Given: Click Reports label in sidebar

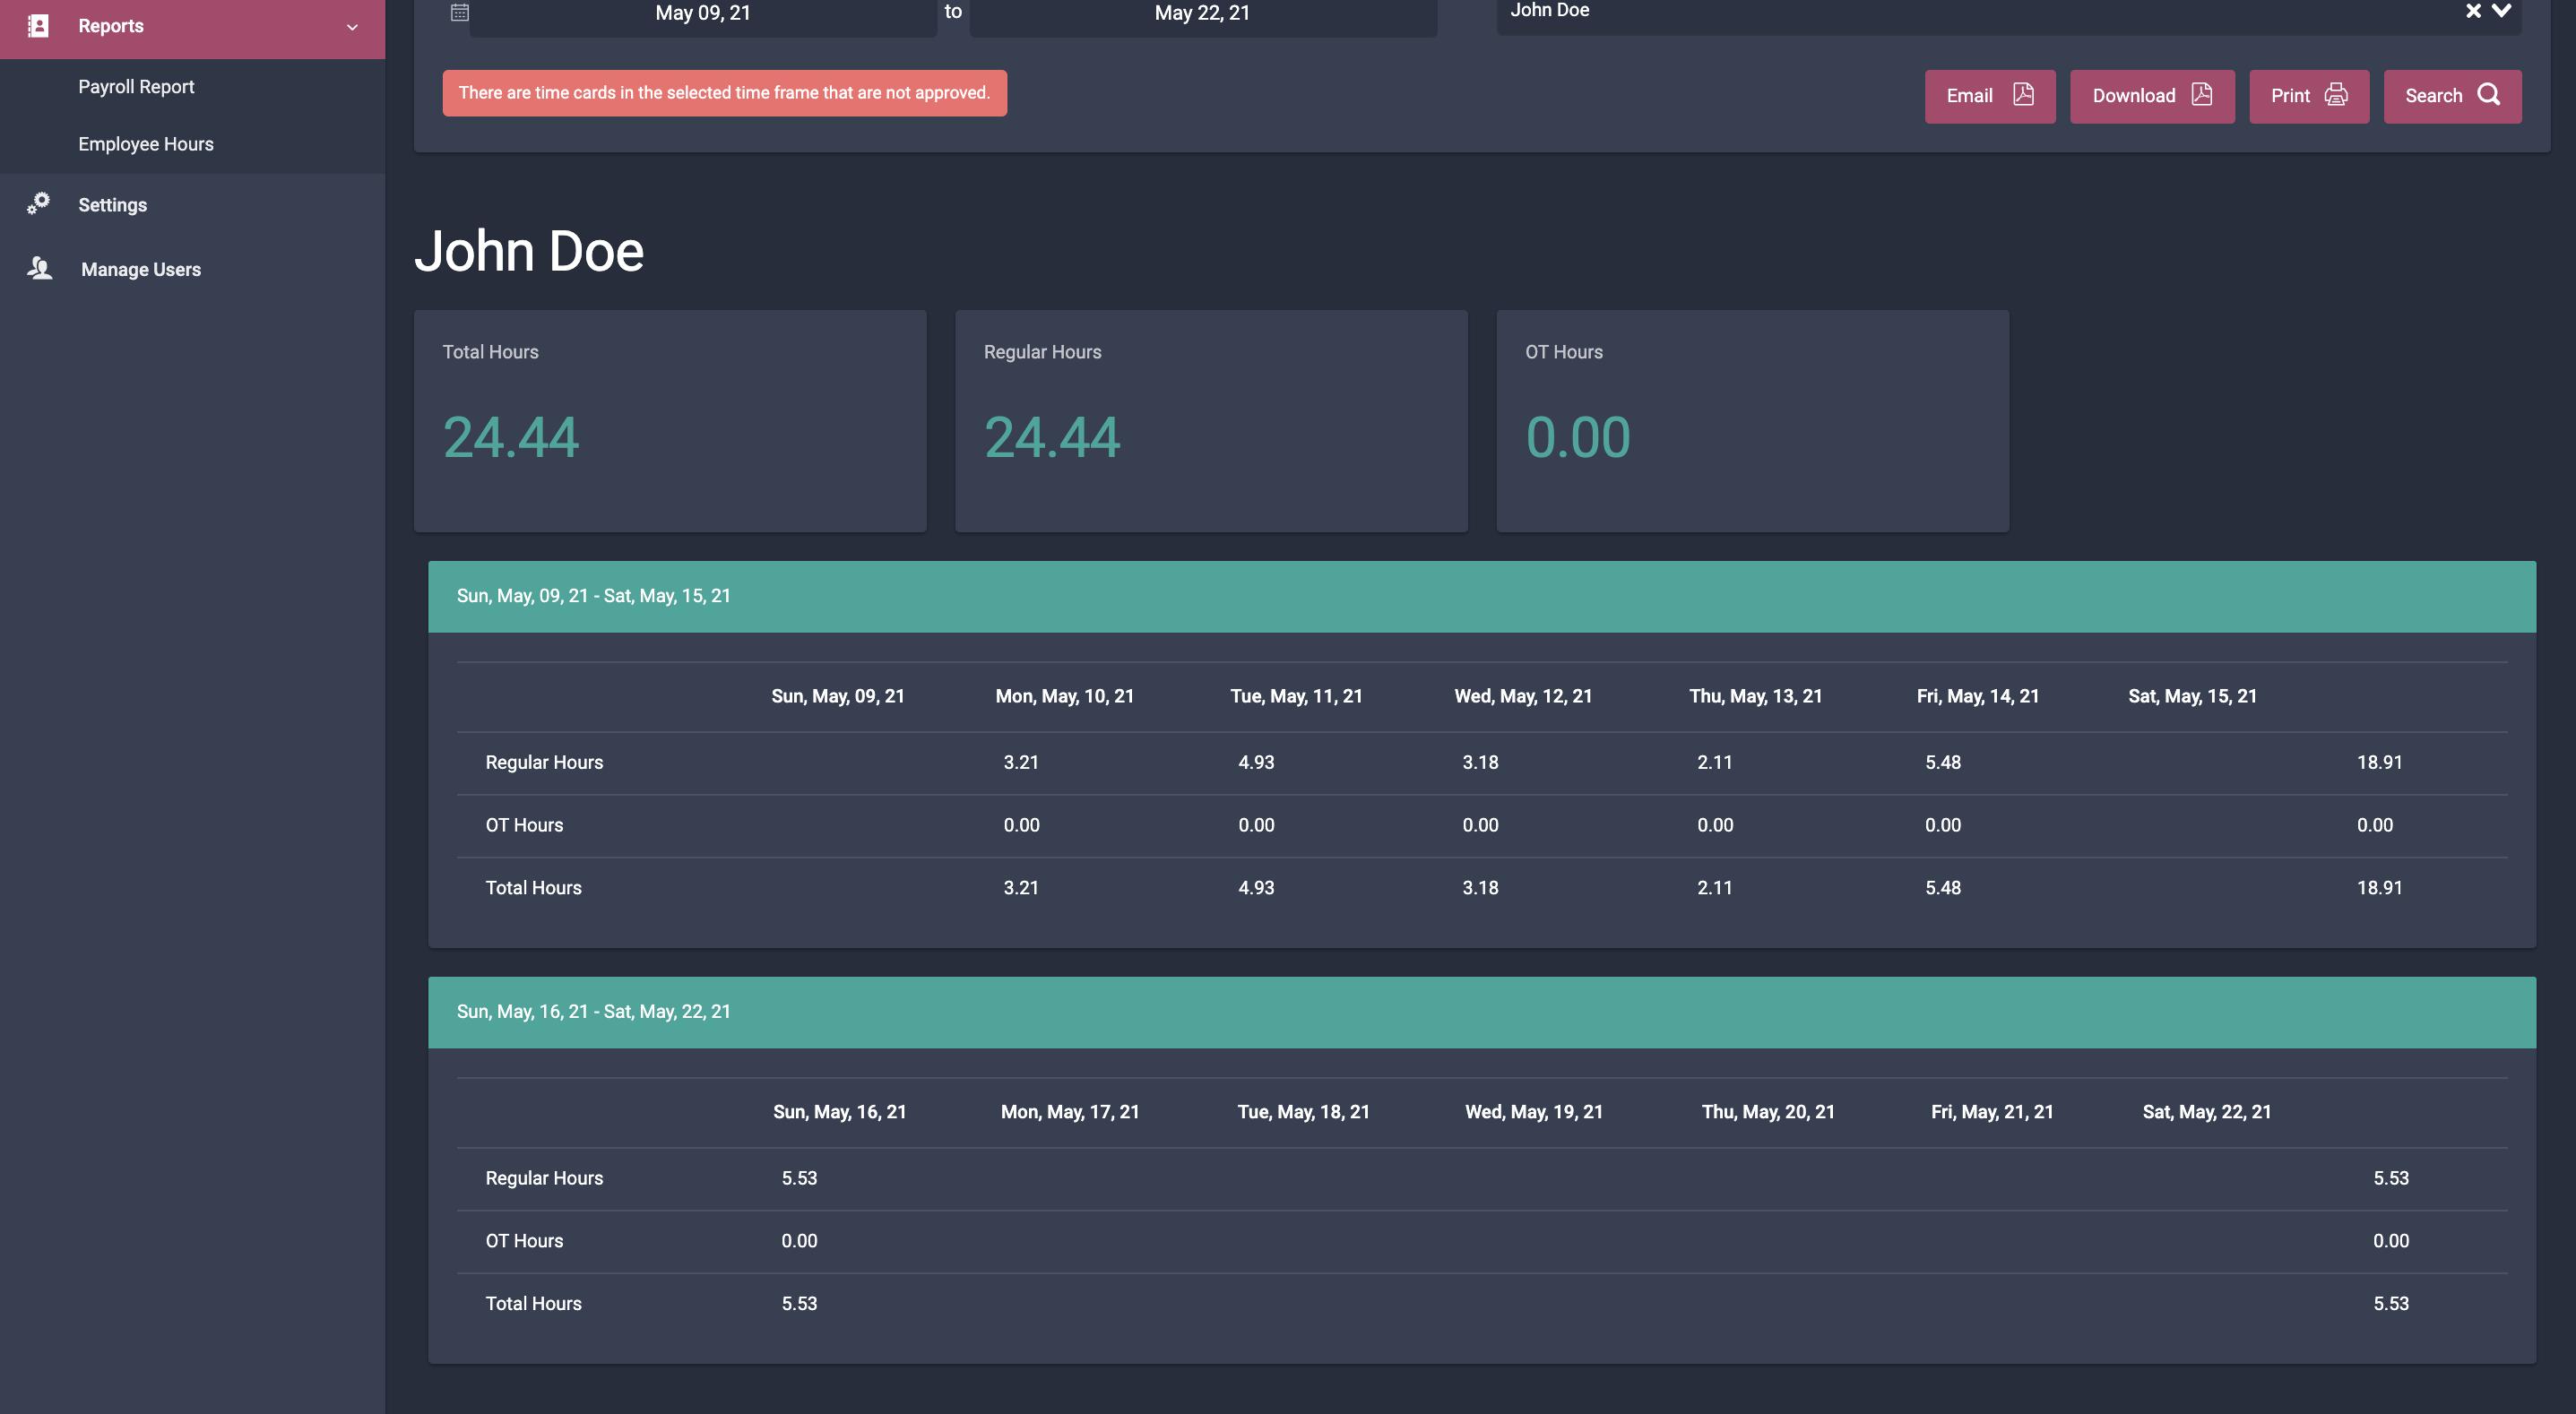Looking at the screenshot, I should coord(111,26).
